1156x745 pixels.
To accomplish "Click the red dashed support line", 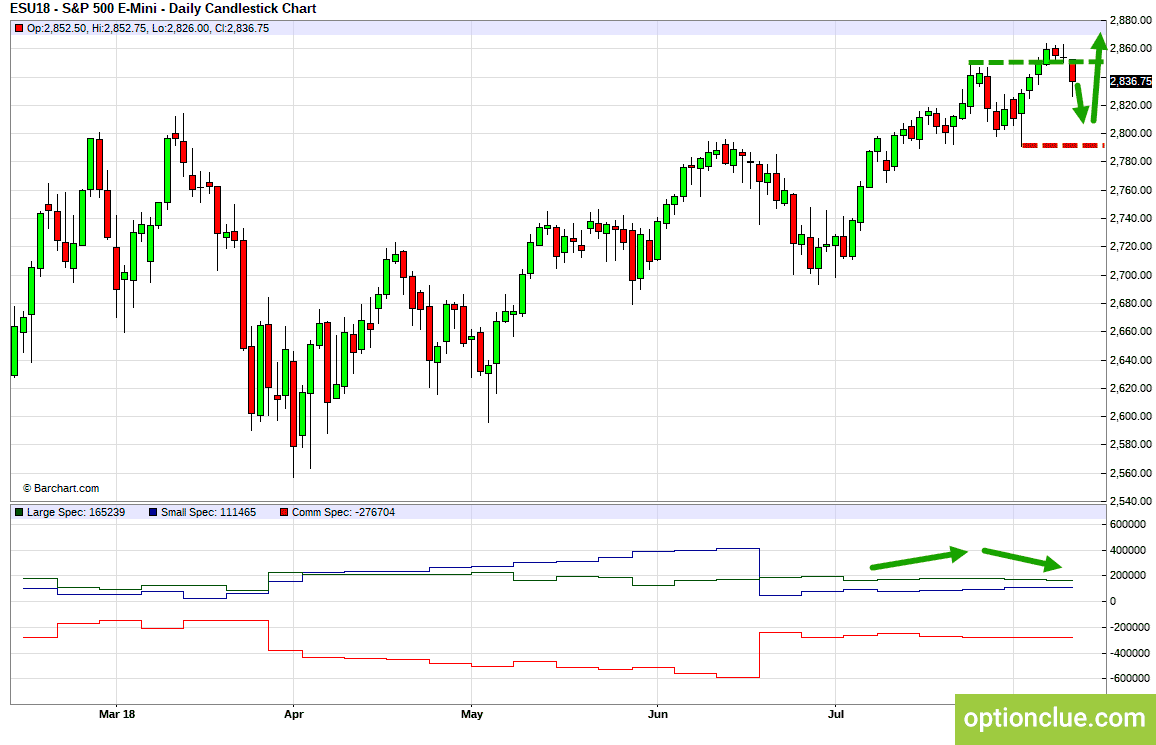I will click(x=1062, y=146).
